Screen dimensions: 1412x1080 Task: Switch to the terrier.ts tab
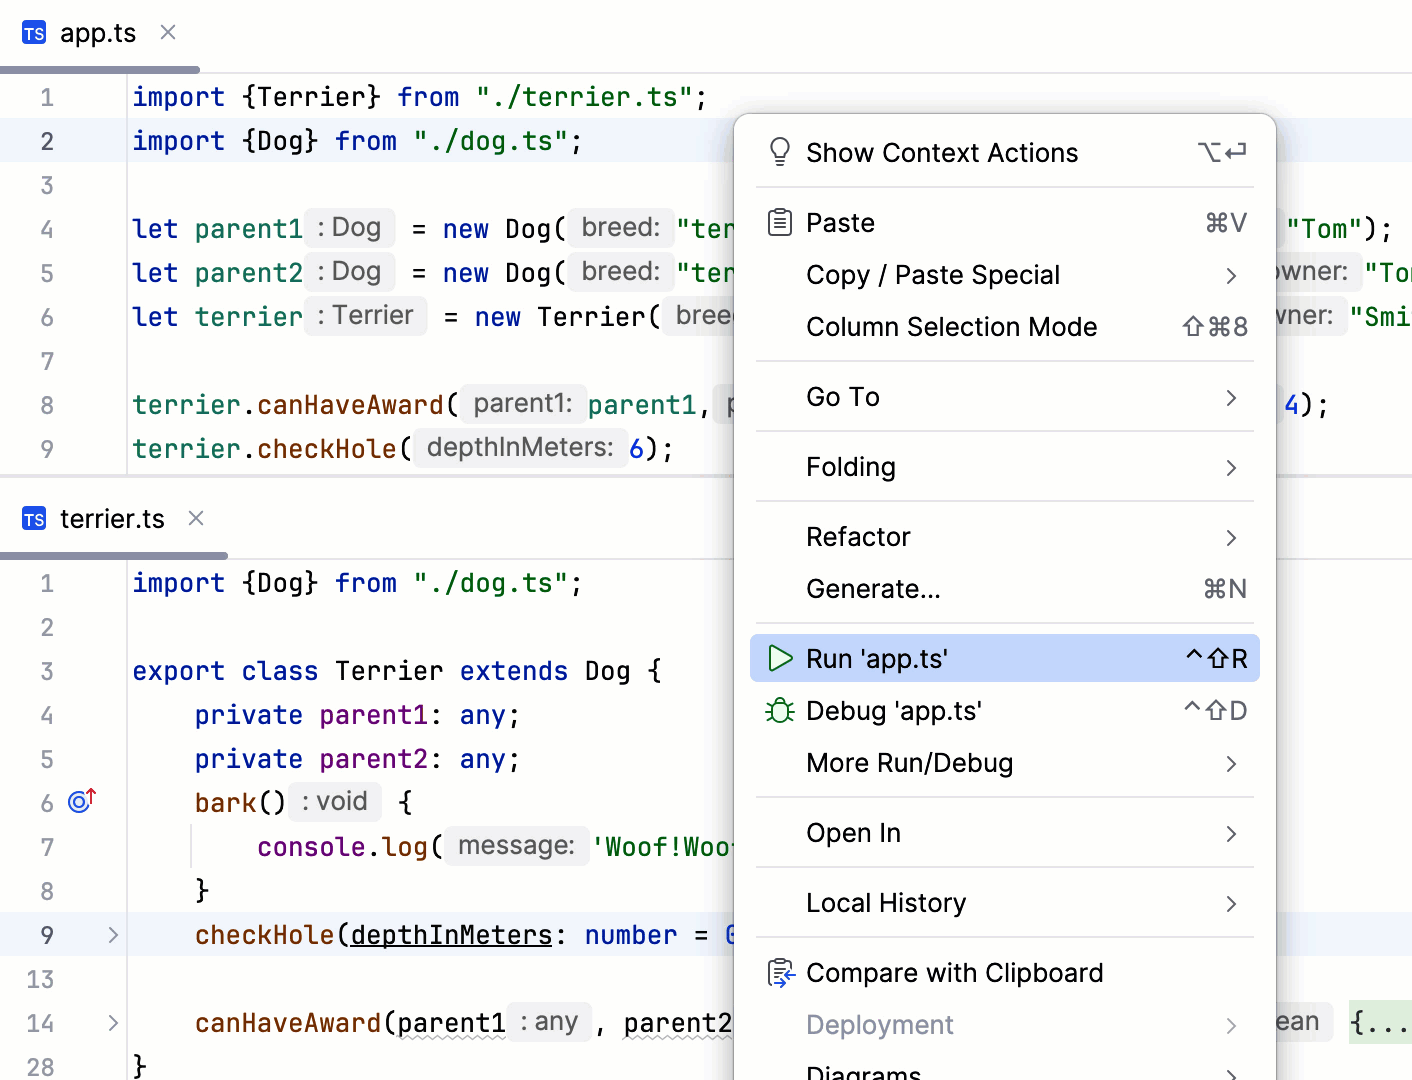click(112, 518)
